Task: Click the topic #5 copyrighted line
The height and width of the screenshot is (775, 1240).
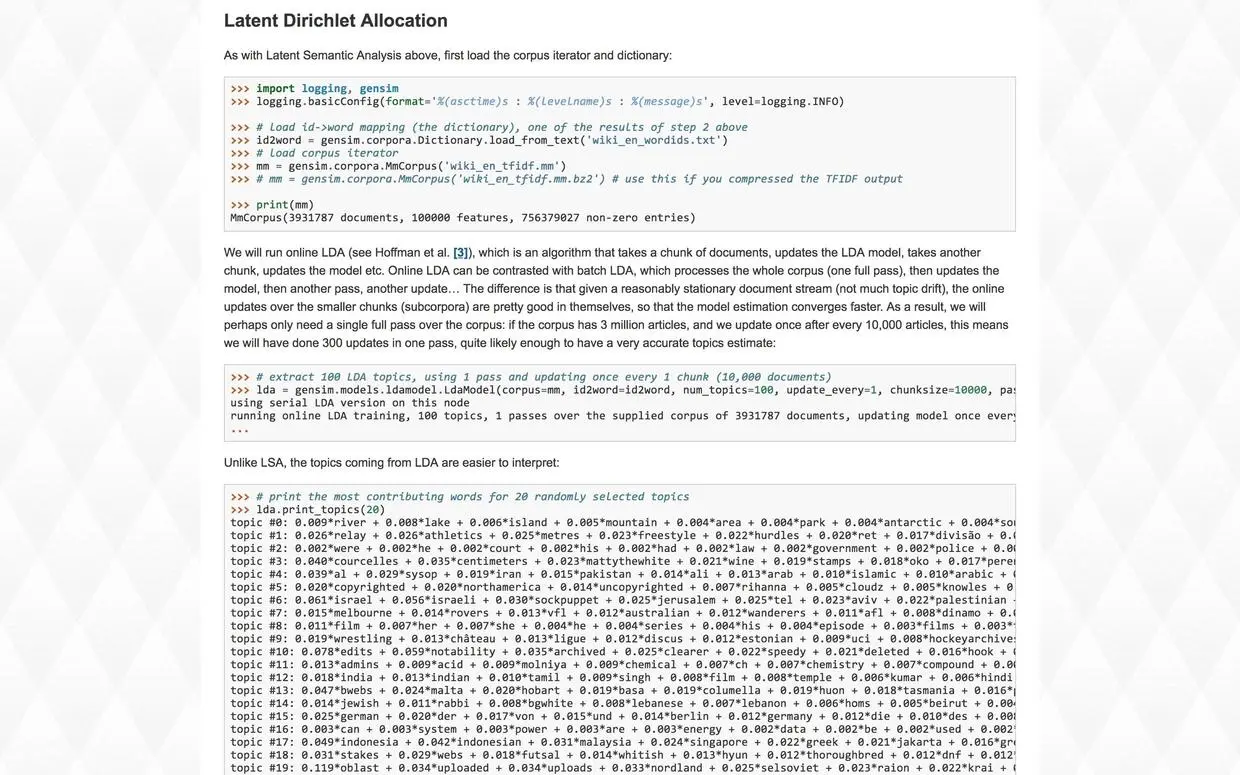Action: (623, 588)
